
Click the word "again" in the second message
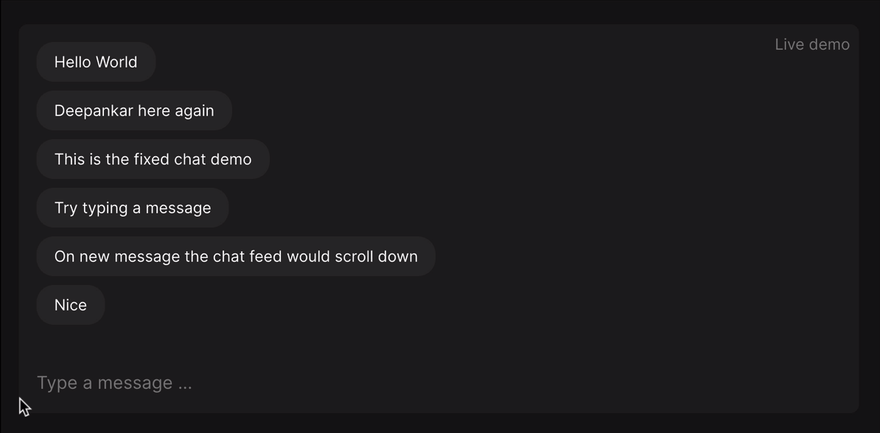194,110
